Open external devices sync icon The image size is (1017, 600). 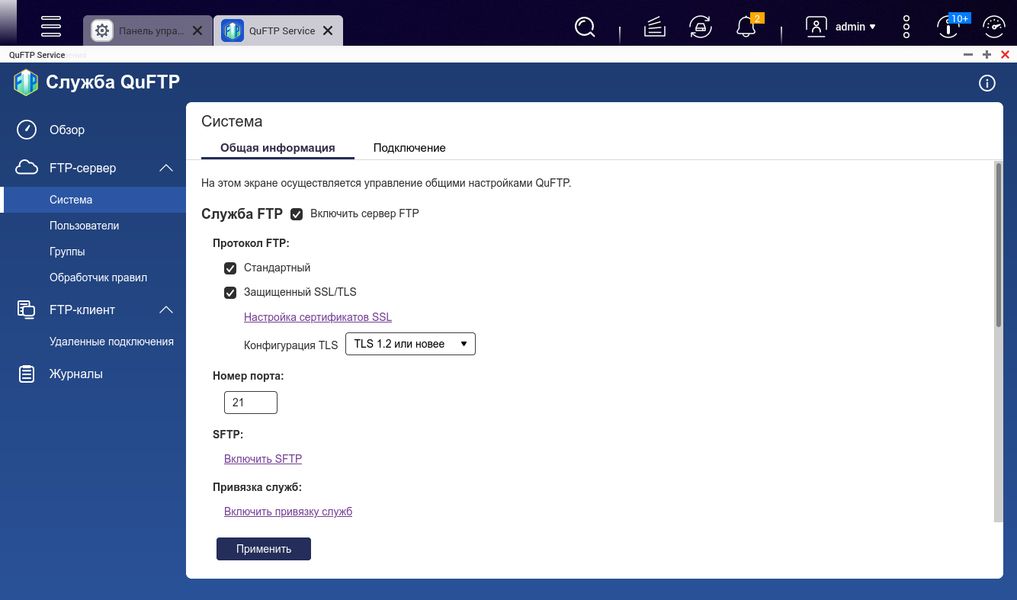(700, 27)
